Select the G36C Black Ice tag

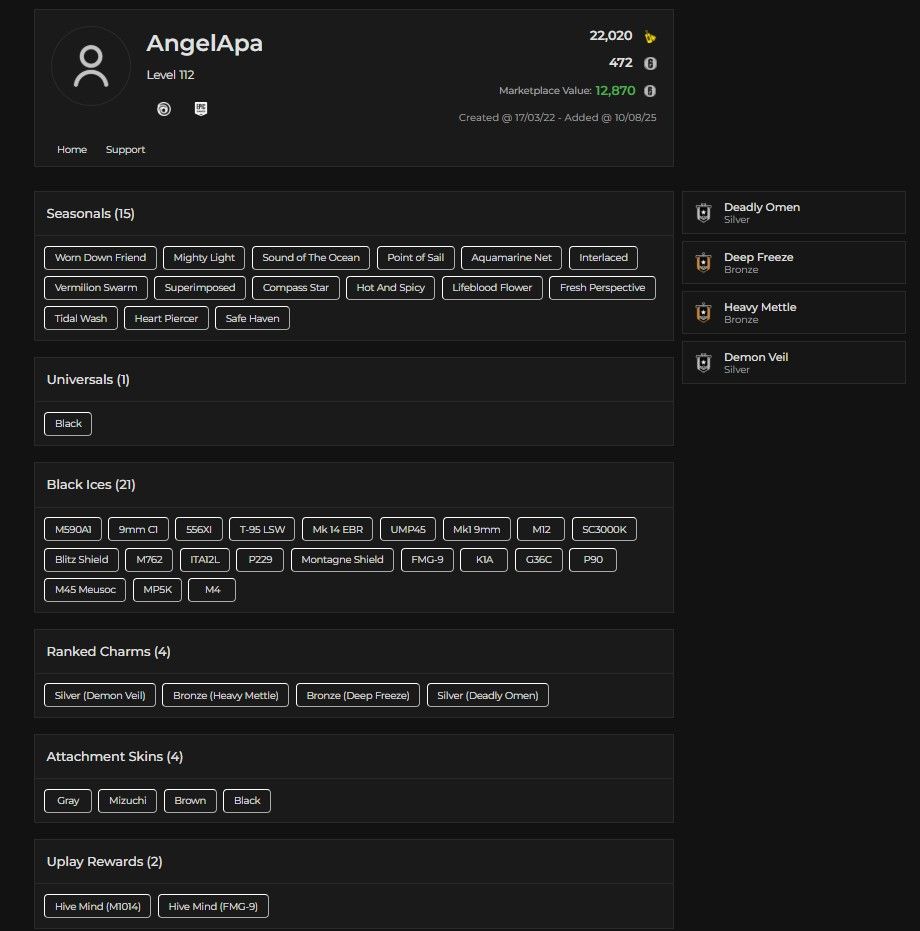539,560
